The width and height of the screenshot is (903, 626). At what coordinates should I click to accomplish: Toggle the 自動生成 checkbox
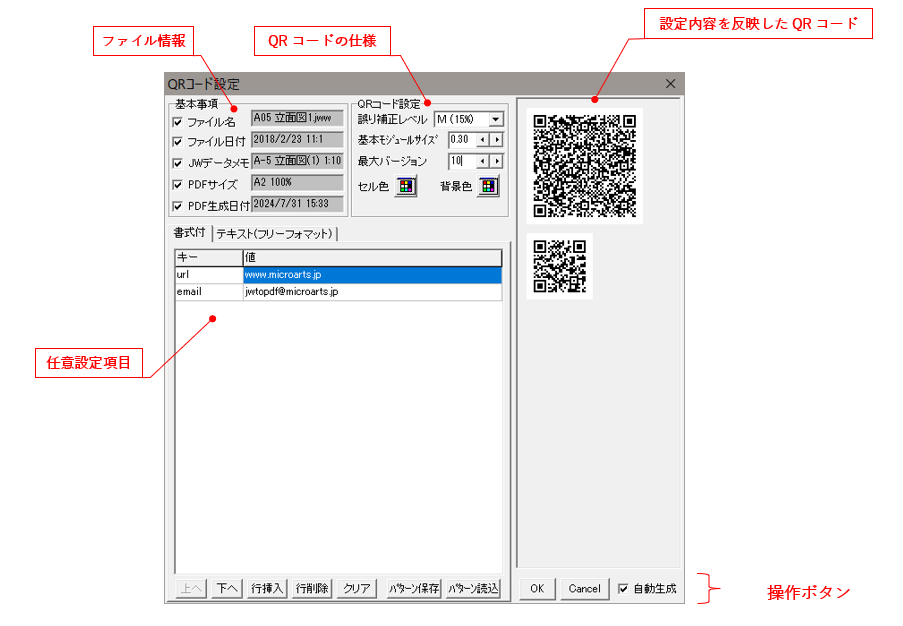tap(625, 589)
